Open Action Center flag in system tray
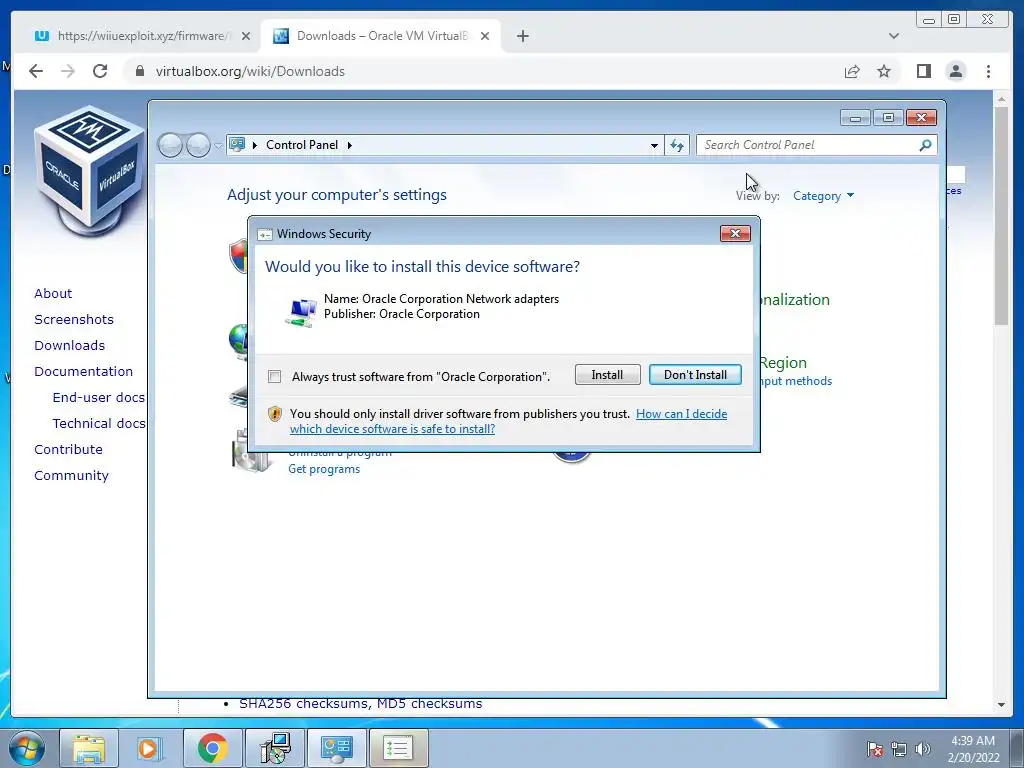The width and height of the screenshot is (1024, 768). [x=875, y=749]
